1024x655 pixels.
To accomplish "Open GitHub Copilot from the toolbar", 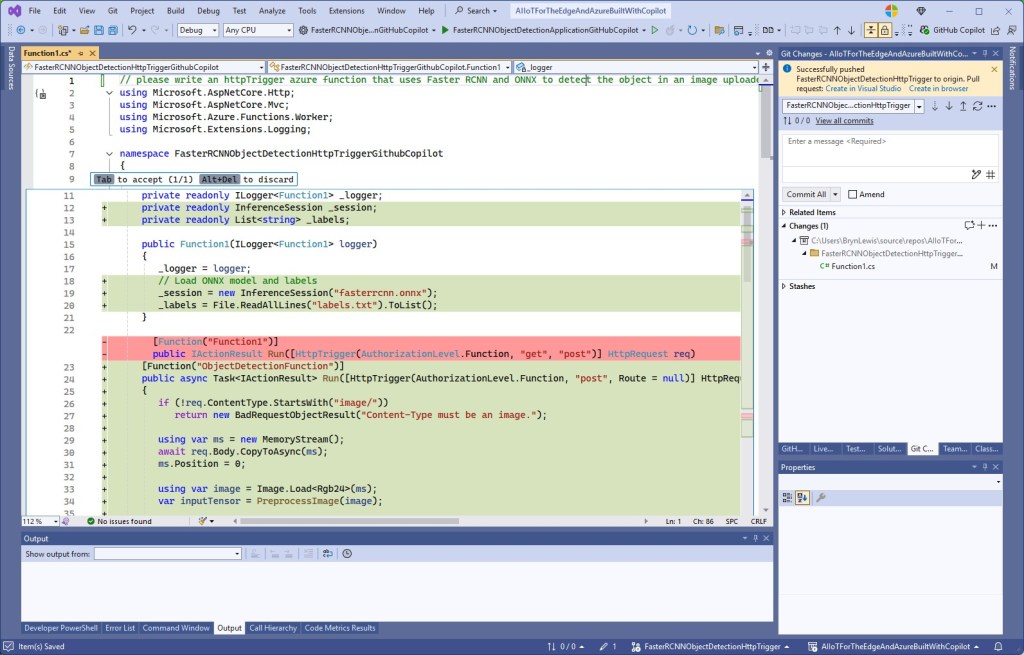I will [x=951, y=30].
